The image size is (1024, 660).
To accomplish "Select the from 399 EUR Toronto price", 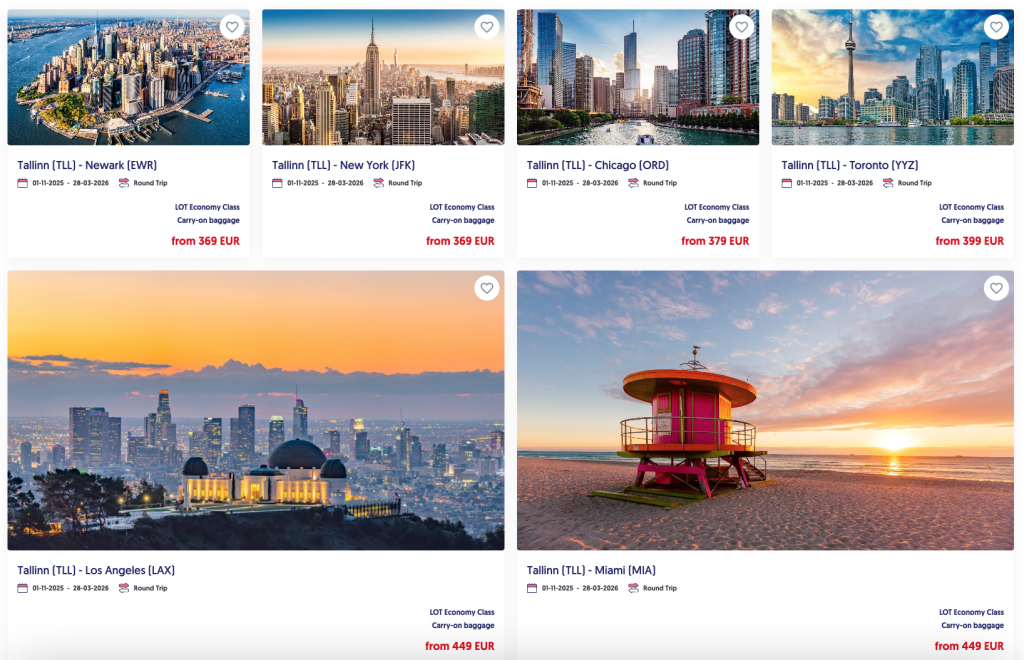I will tap(969, 241).
